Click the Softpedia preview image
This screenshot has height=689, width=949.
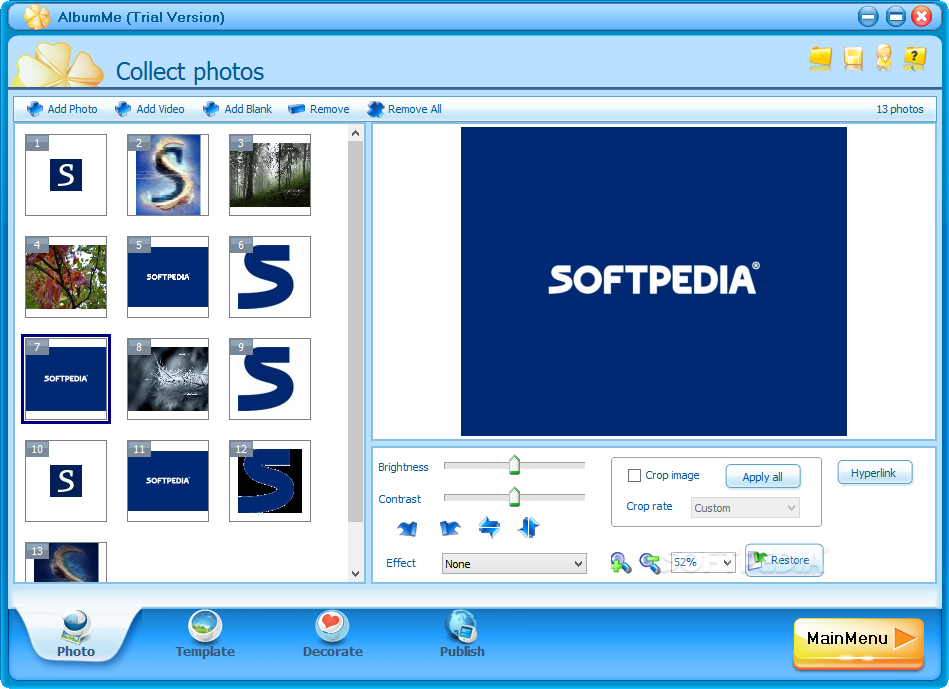[654, 281]
